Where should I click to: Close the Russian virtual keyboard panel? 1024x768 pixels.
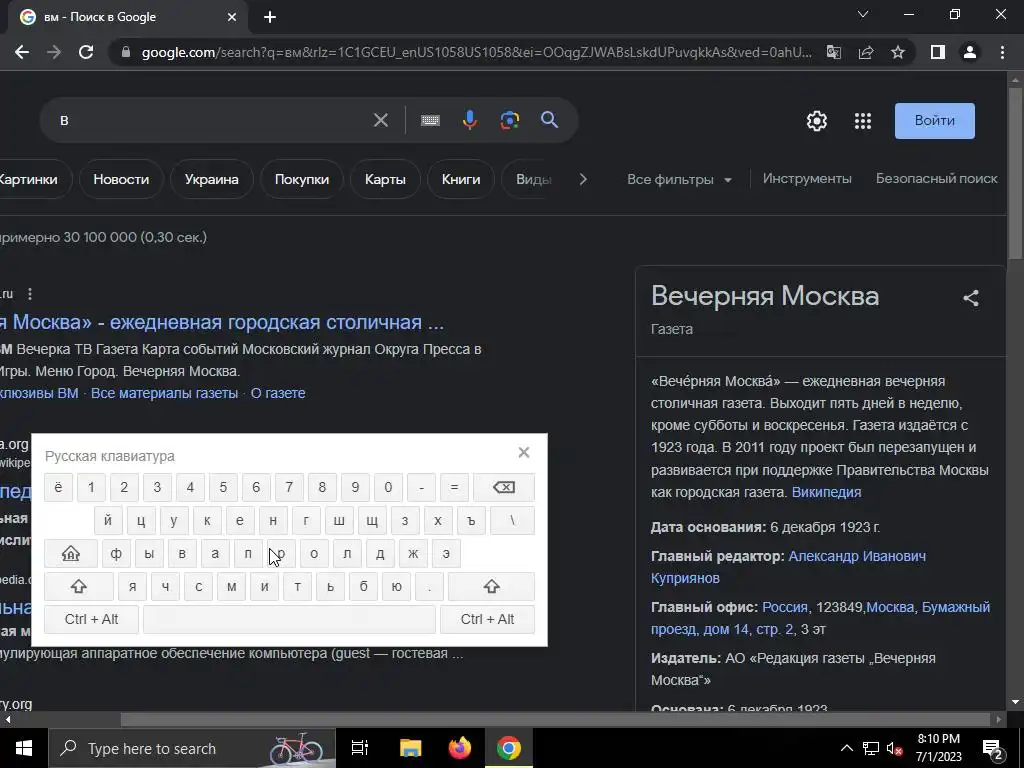(523, 453)
